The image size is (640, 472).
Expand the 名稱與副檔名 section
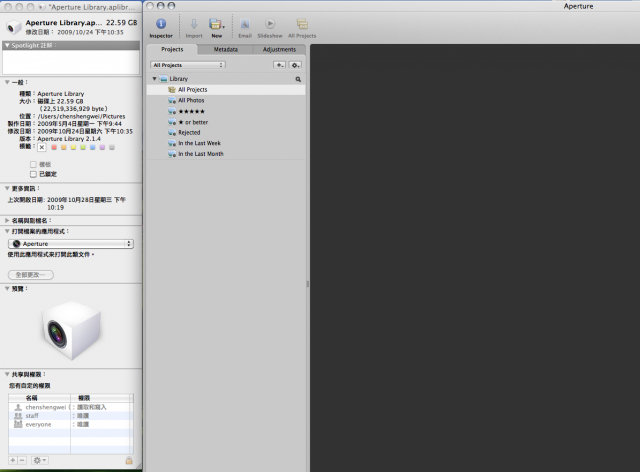tap(8, 220)
